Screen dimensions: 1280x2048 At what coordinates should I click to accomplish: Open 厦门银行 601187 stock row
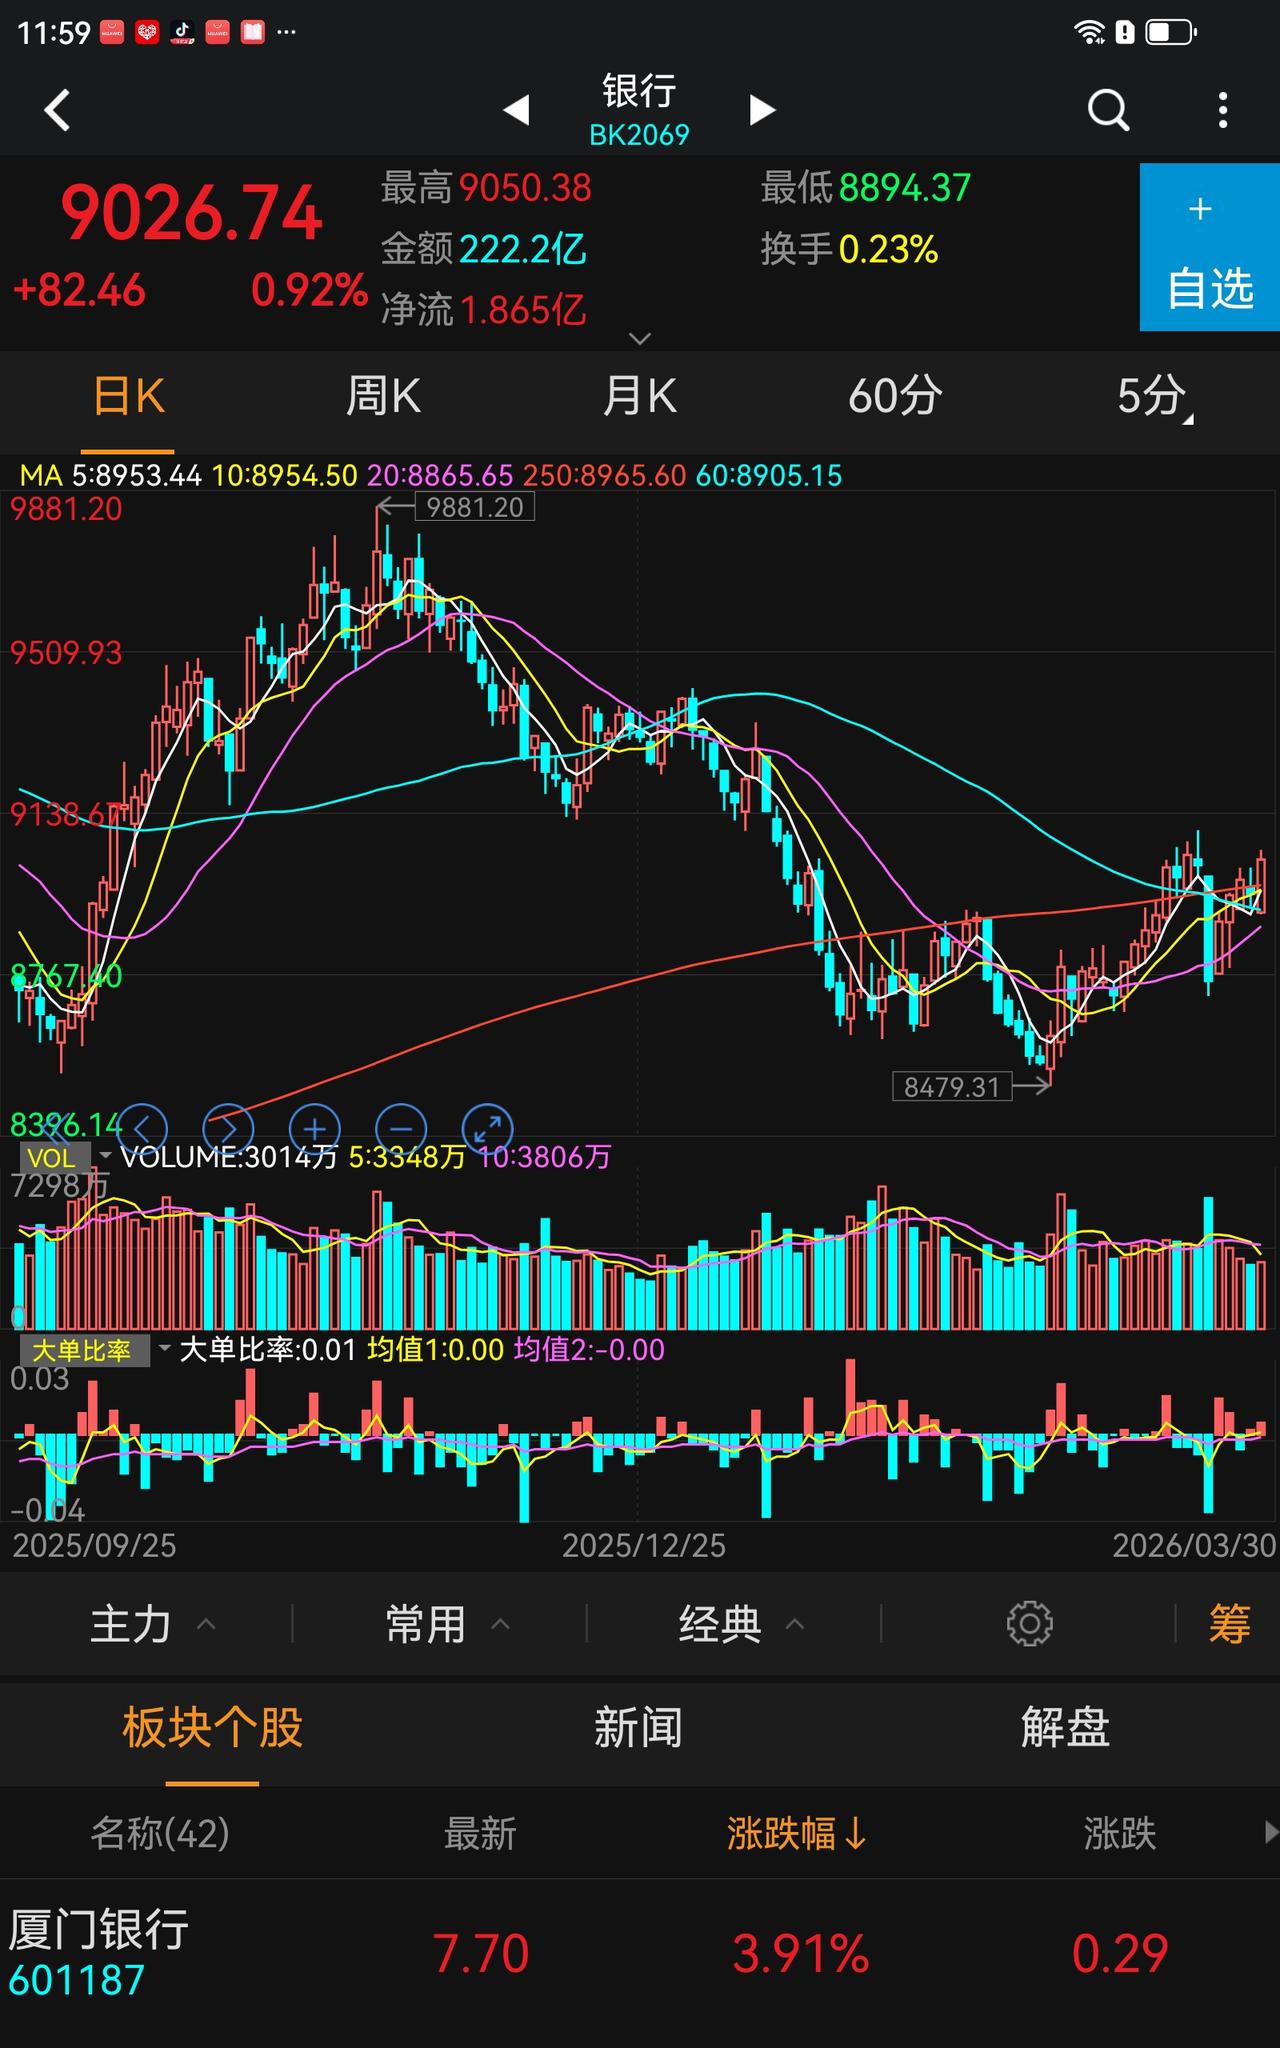tap(640, 1954)
